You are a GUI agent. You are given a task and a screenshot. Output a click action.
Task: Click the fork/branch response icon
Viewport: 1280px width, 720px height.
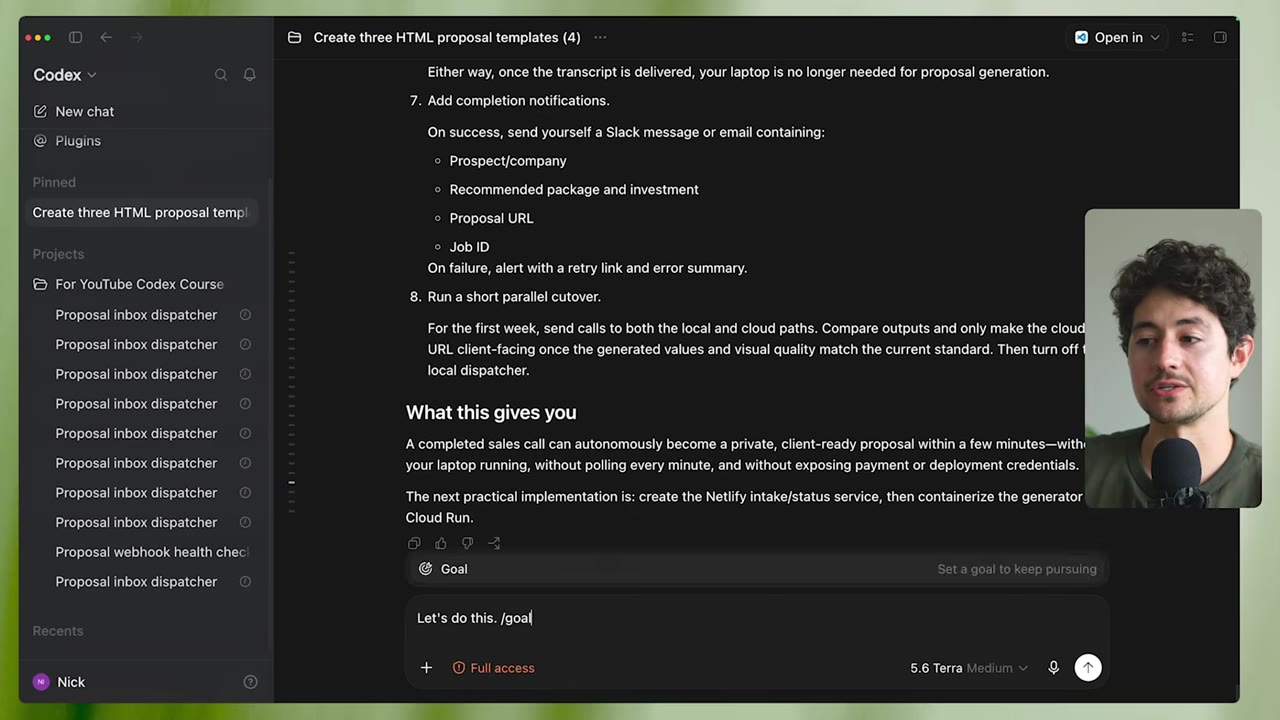(494, 543)
